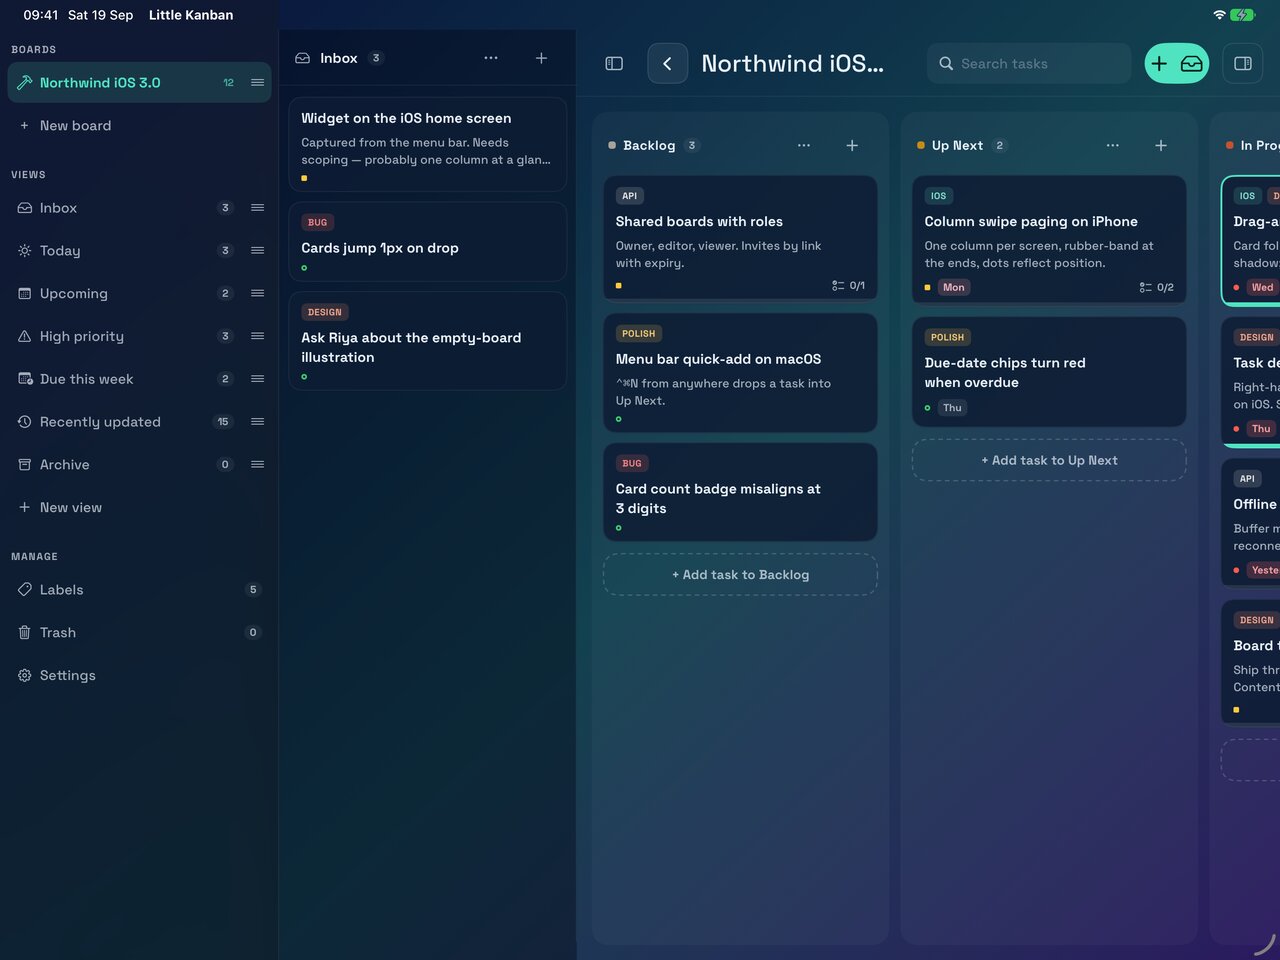This screenshot has height=960, width=1280.
Task: Open Upcoming view reorder handle
Action: coord(257,293)
